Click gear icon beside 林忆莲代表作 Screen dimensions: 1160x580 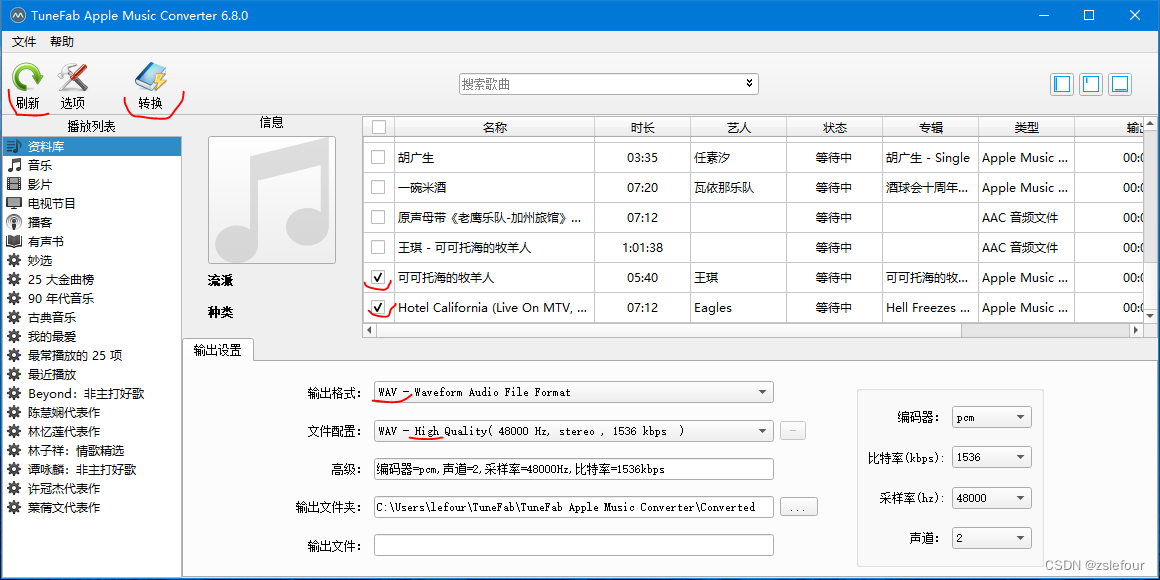pyautogui.click(x=13, y=431)
